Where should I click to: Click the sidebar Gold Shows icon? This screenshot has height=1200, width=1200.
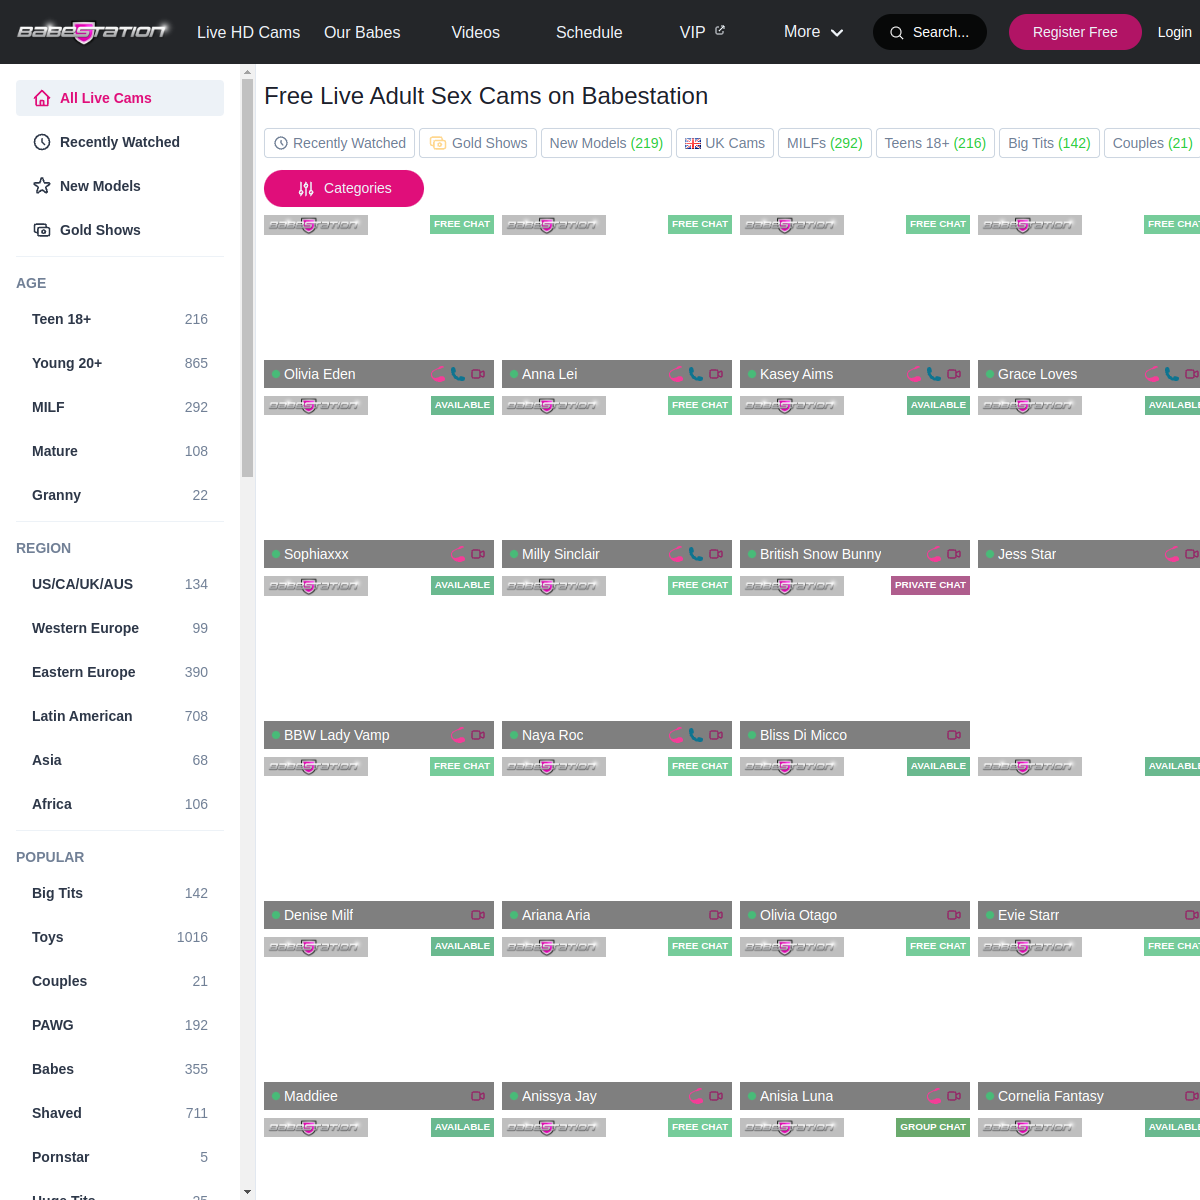coord(42,230)
